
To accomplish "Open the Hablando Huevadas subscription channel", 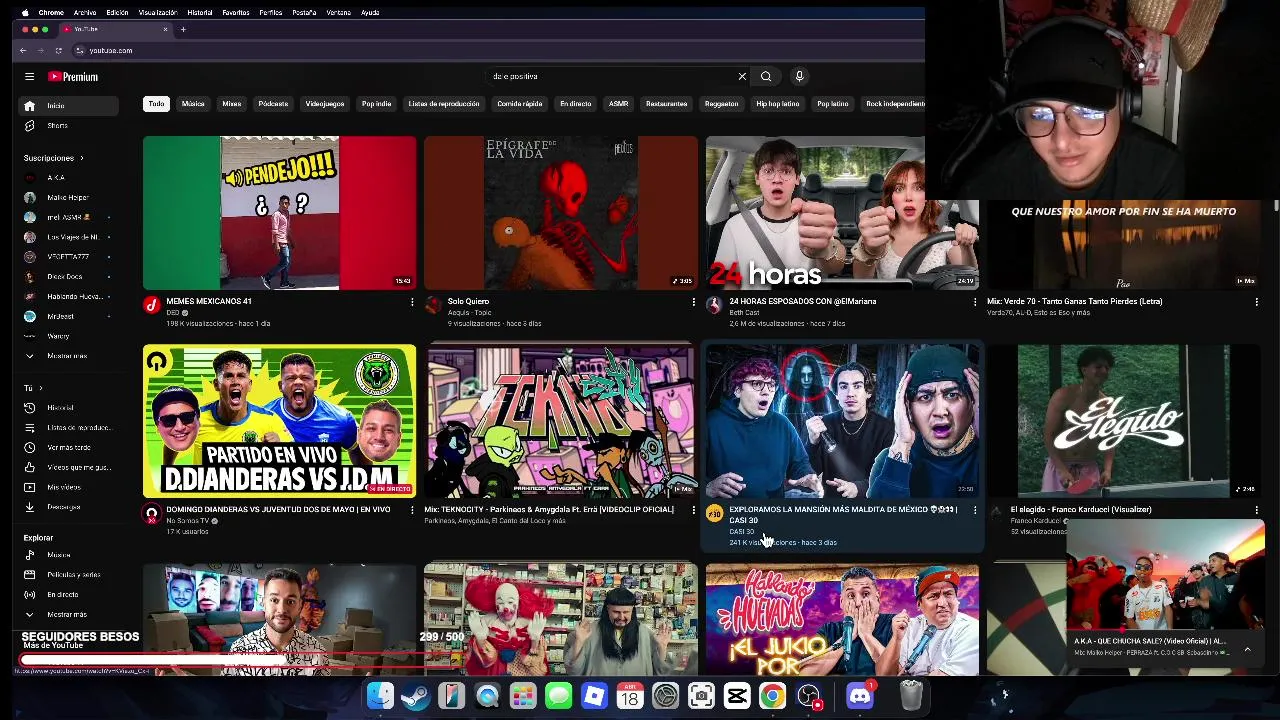I will click(69, 296).
